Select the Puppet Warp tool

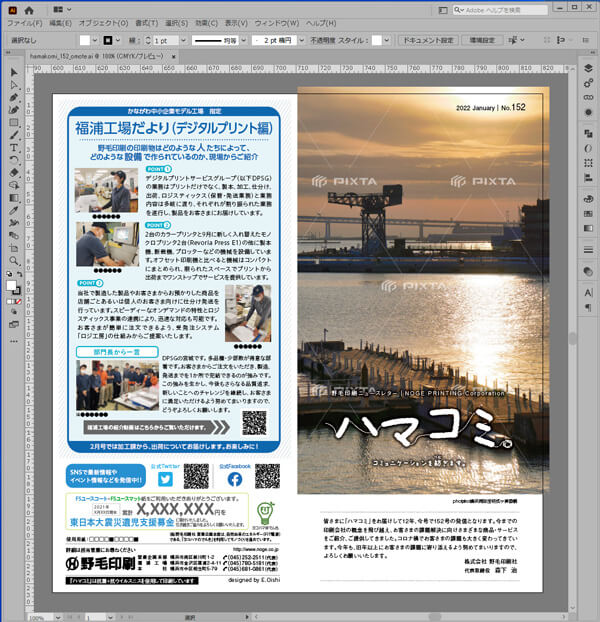click(x=14, y=223)
